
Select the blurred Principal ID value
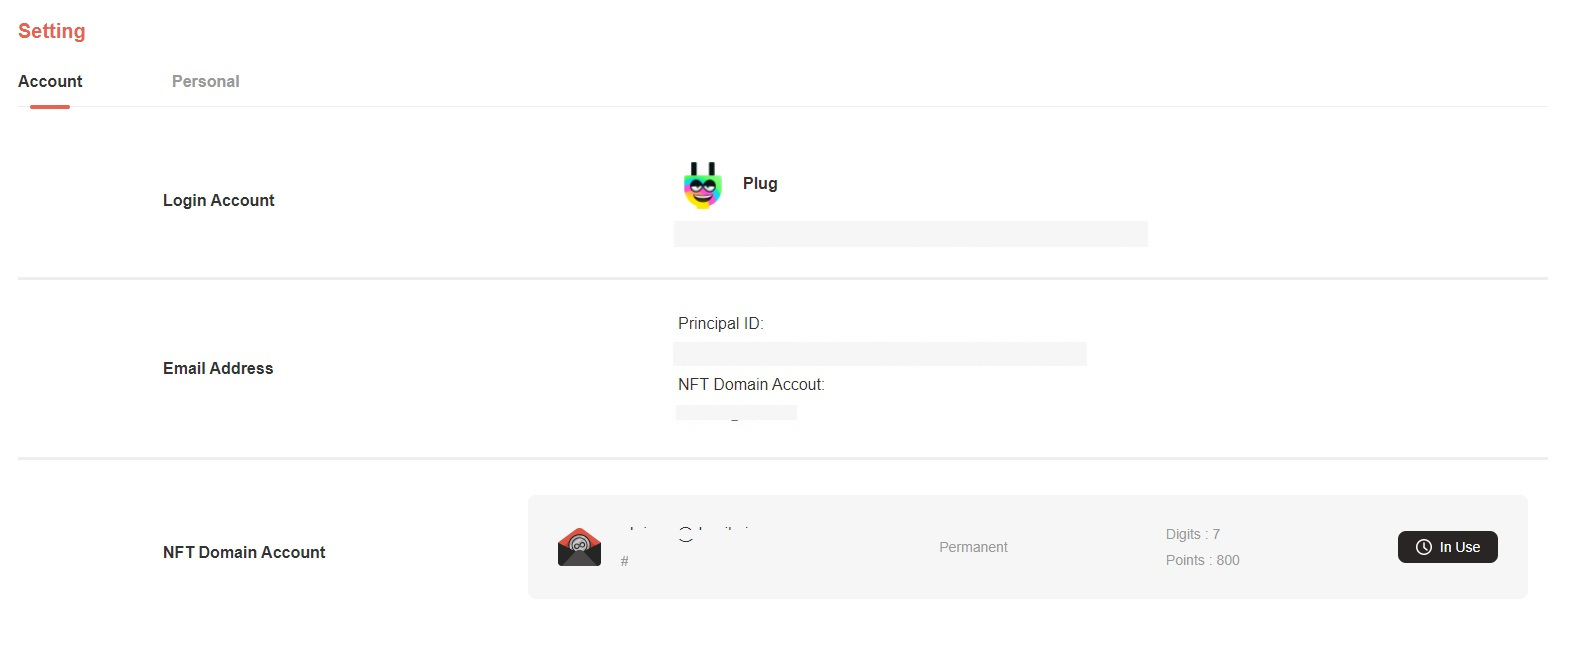click(x=879, y=354)
